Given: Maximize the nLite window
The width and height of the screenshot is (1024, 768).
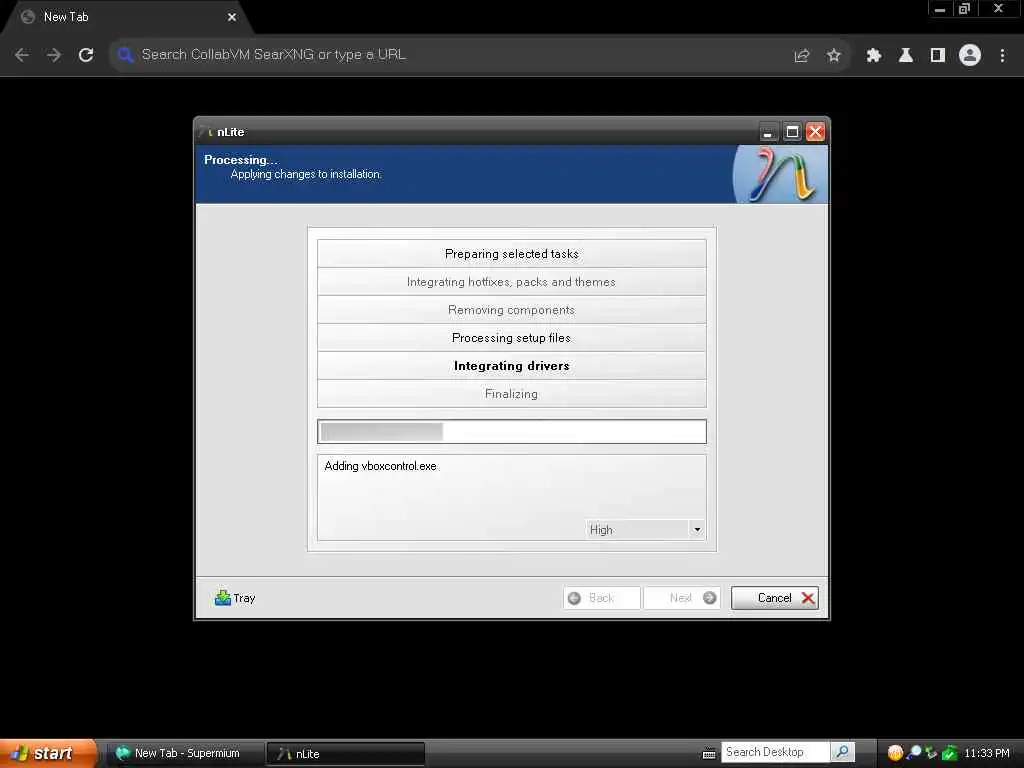Looking at the screenshot, I should [x=792, y=133].
